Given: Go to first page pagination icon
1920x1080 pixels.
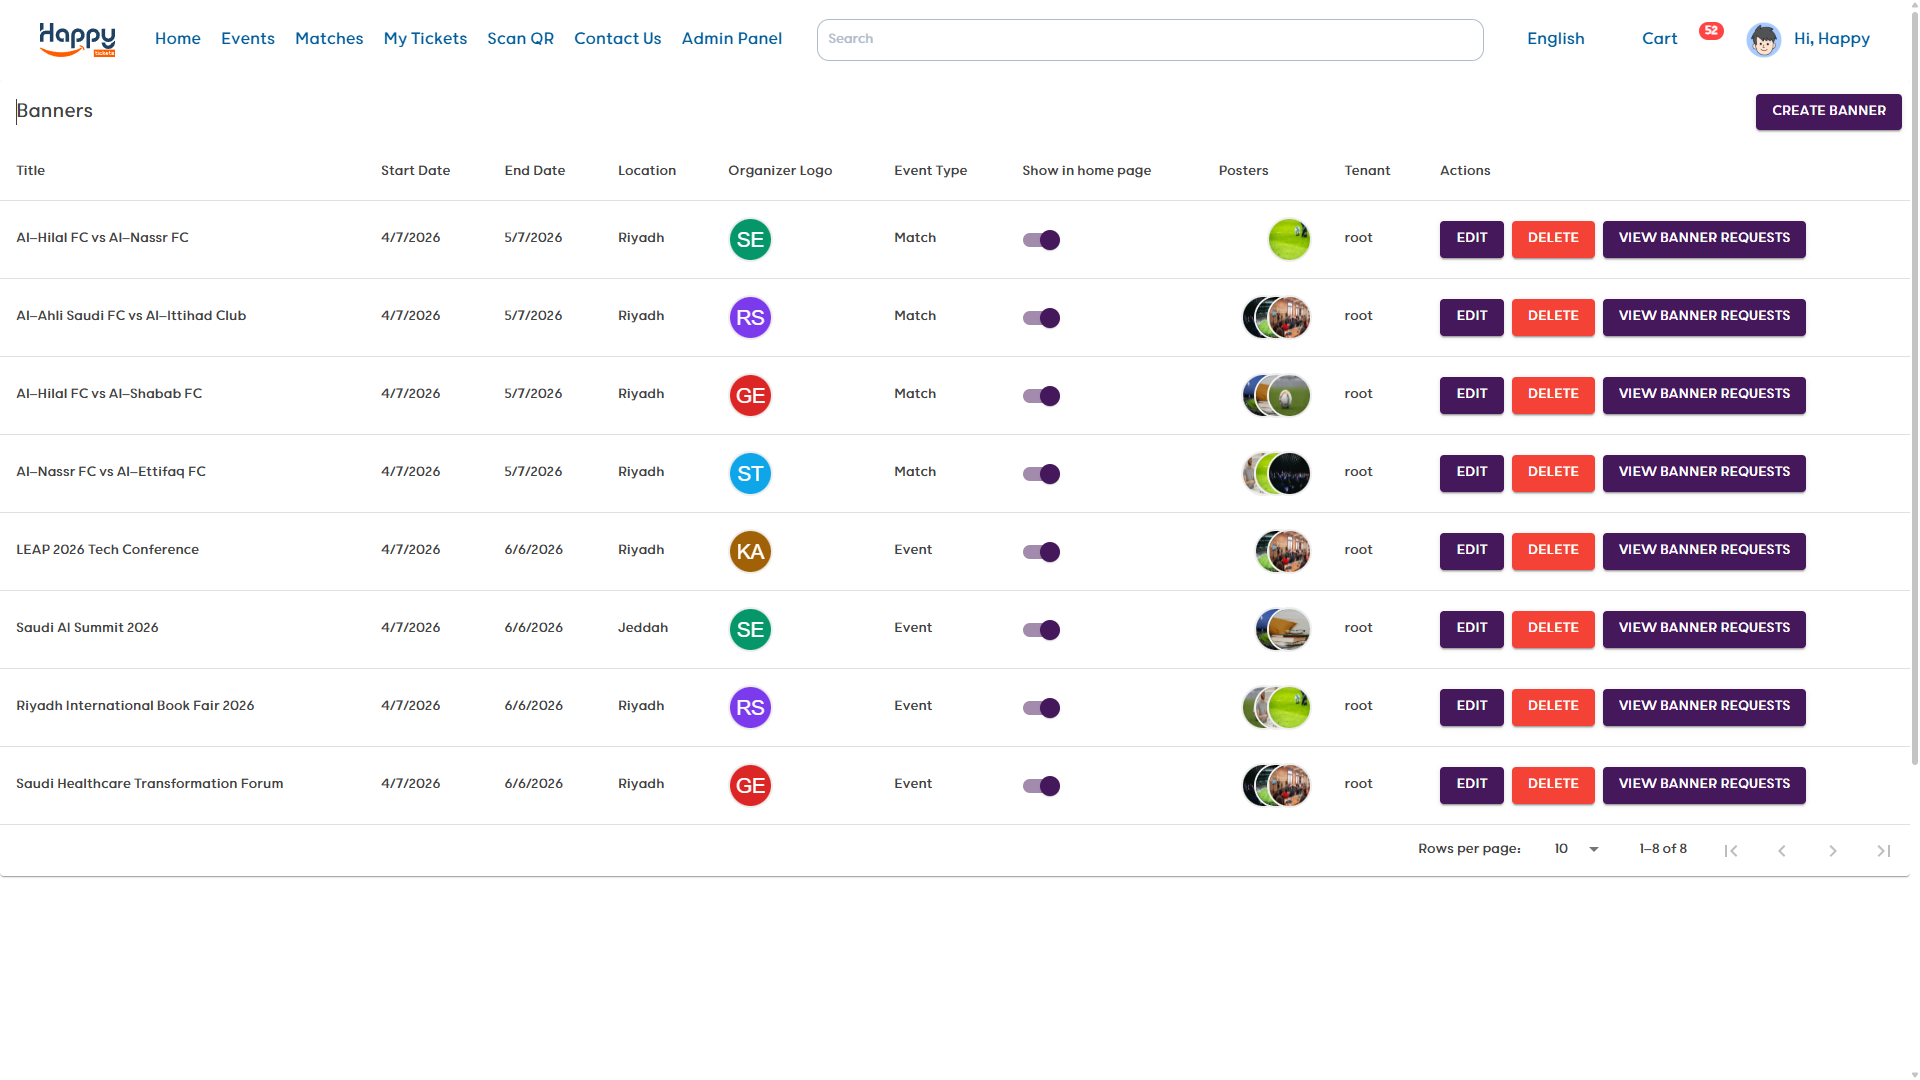Looking at the screenshot, I should pos(1731,851).
